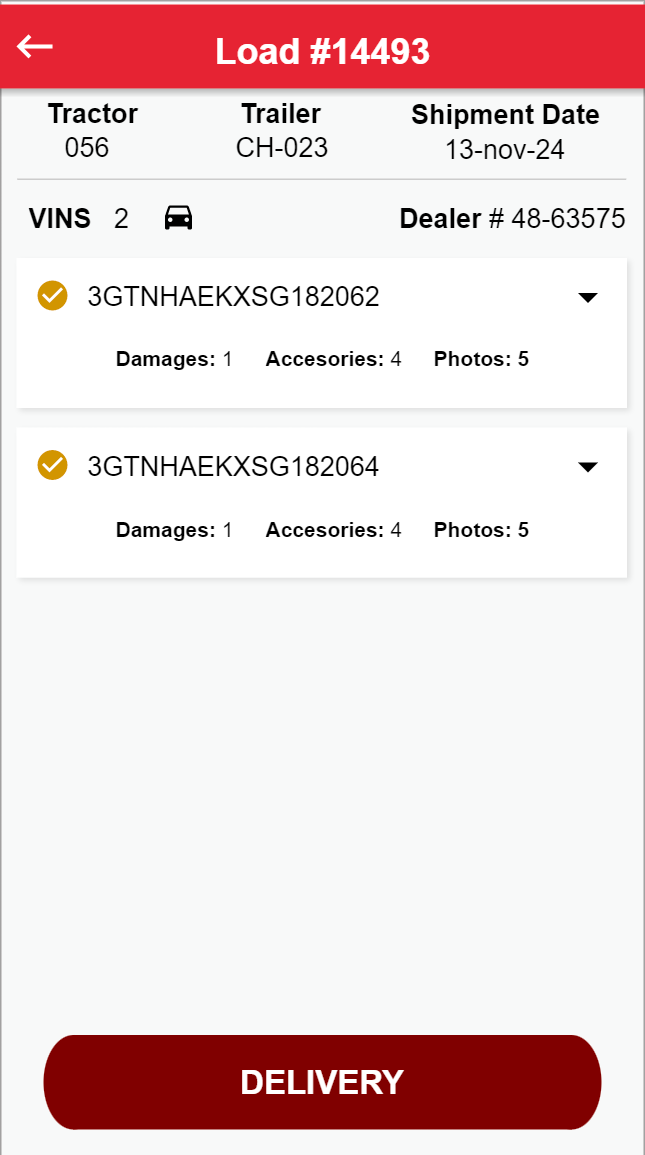Toggle checkmark for VIN ending 182062

click(x=52, y=296)
